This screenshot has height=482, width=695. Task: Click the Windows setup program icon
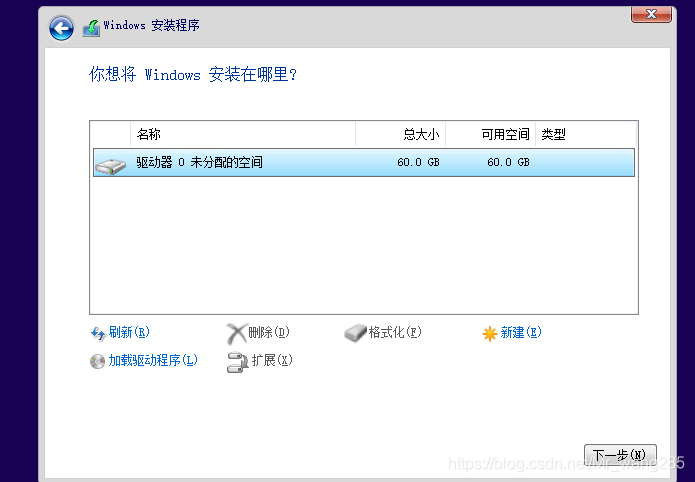[91, 28]
